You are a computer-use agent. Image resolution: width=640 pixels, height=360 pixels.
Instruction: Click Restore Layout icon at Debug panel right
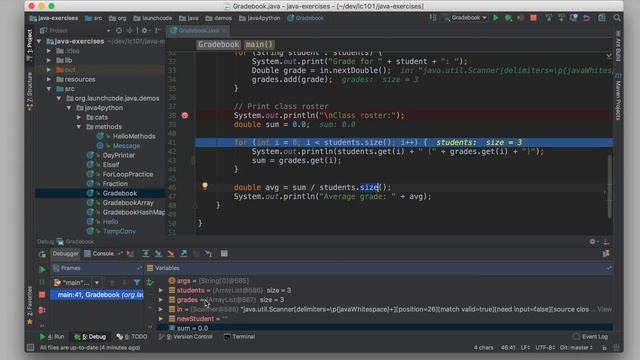pyautogui.click(x=606, y=253)
